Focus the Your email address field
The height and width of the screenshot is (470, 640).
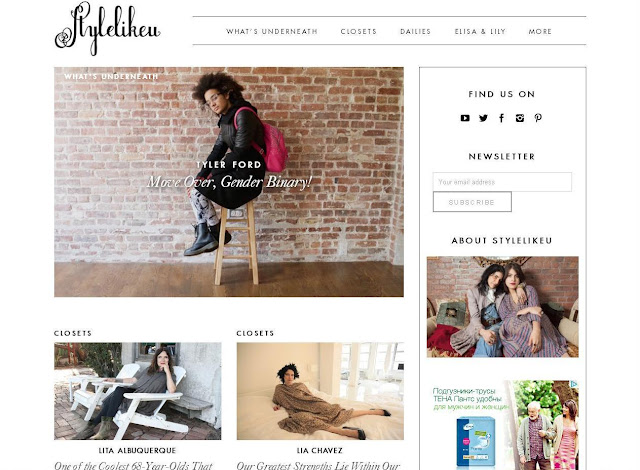click(x=502, y=182)
